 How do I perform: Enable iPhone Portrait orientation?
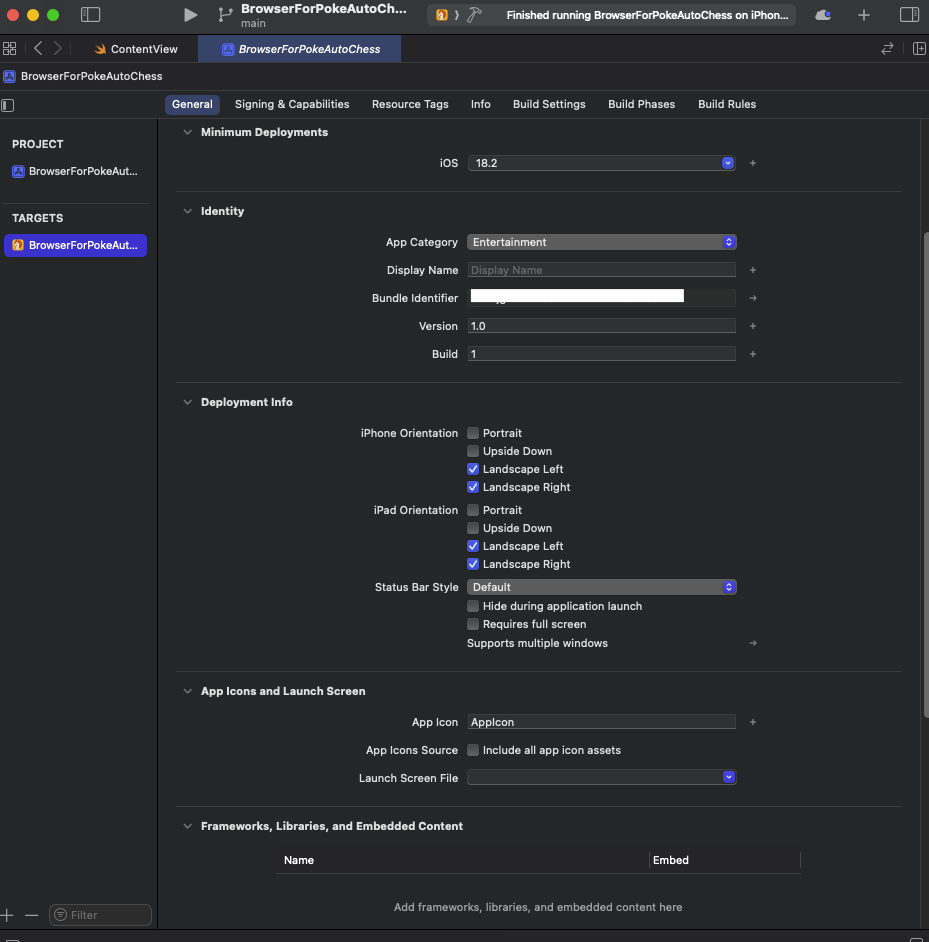473,433
